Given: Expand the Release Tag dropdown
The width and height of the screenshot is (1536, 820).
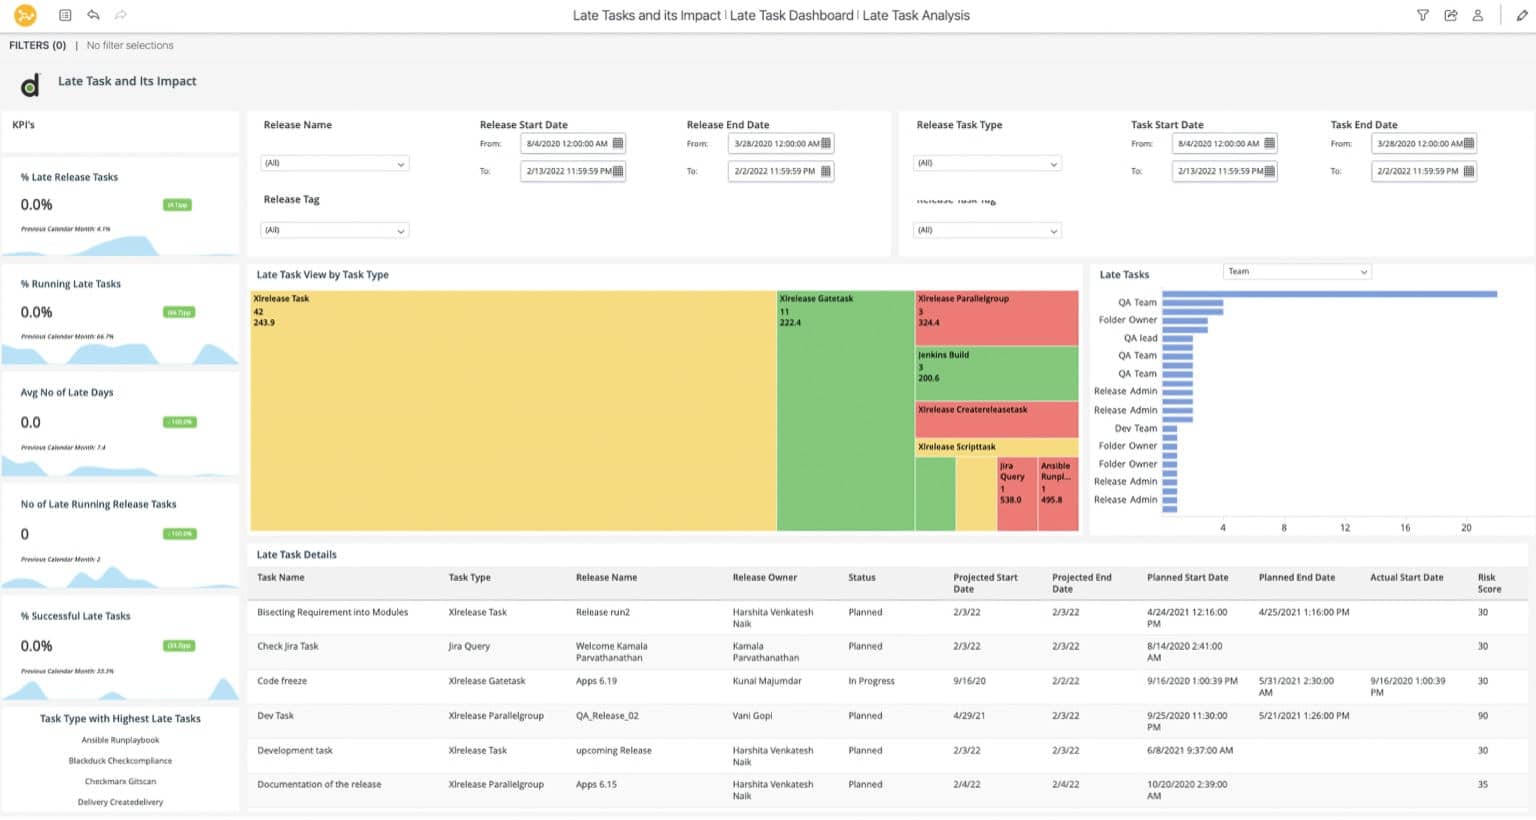Looking at the screenshot, I should coord(334,229).
